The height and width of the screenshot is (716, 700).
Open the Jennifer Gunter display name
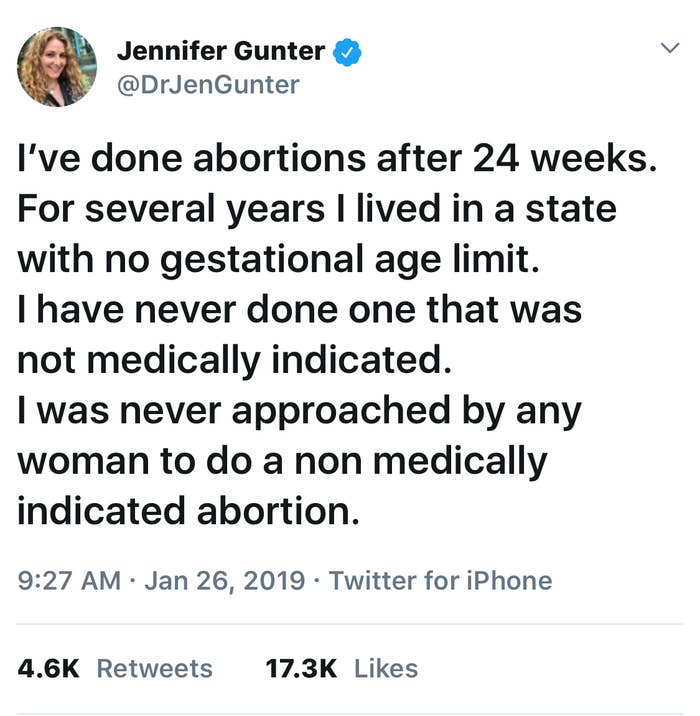tap(221, 51)
